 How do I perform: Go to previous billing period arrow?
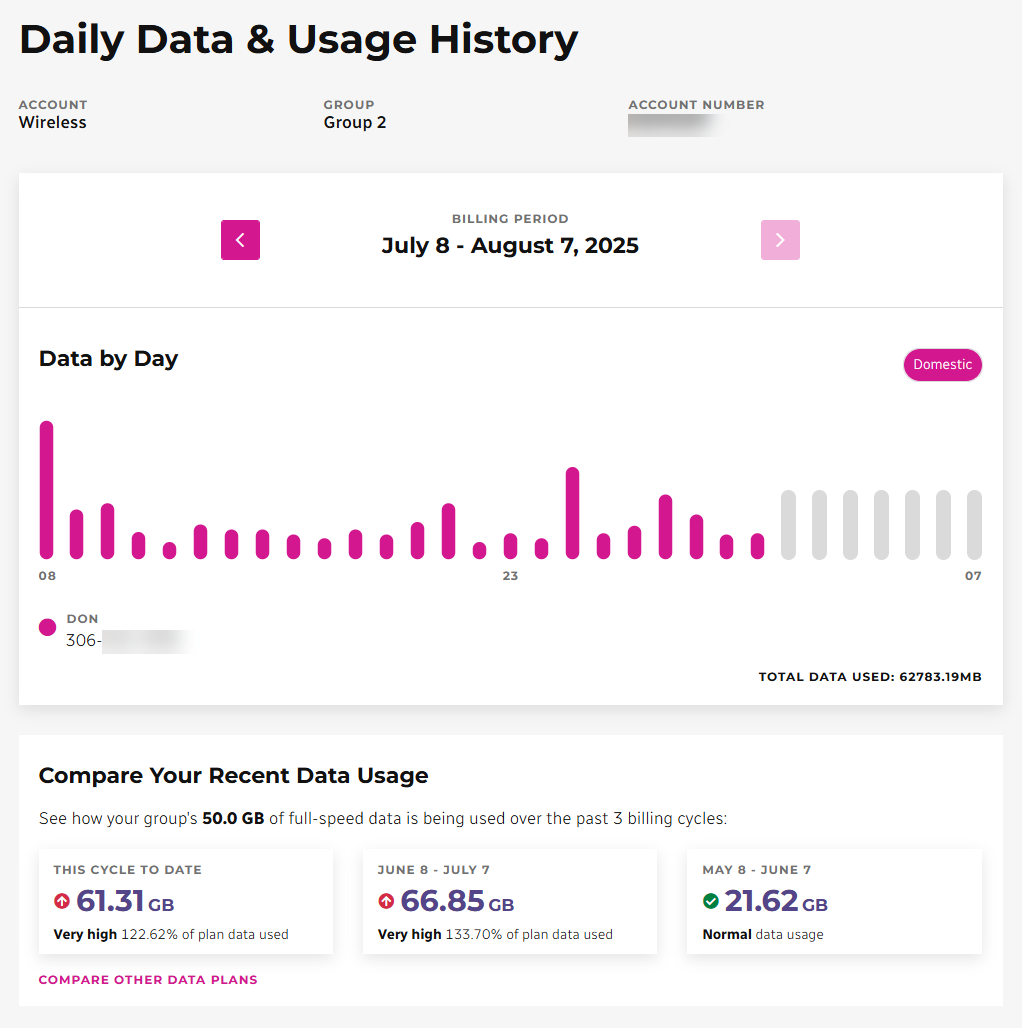[240, 240]
